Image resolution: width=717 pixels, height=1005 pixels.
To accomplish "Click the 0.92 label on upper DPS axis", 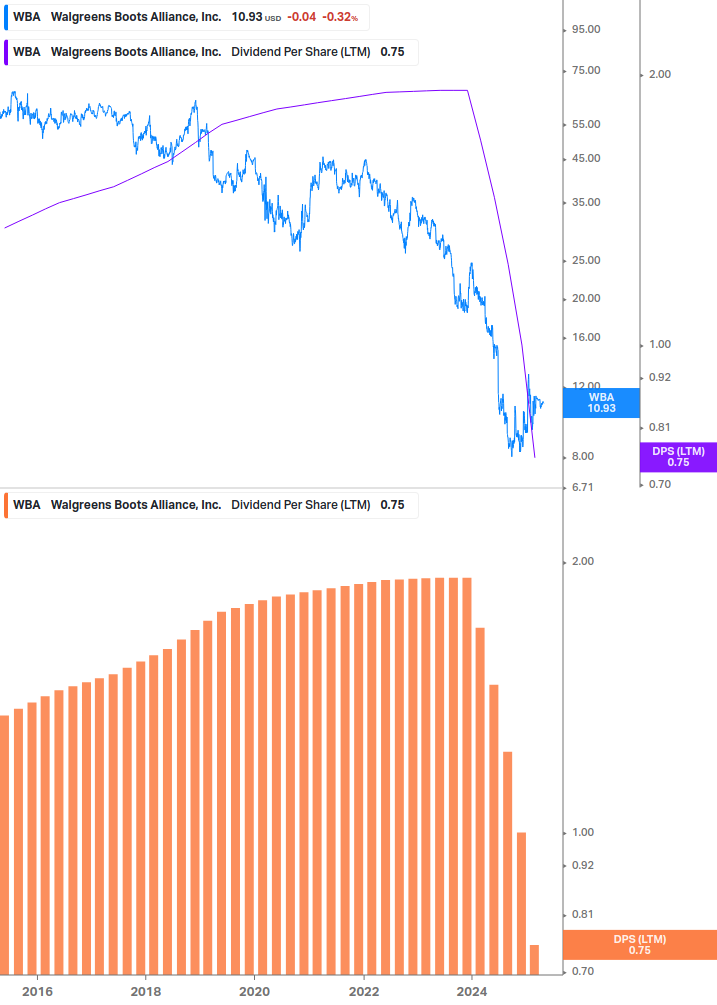I will click(660, 378).
